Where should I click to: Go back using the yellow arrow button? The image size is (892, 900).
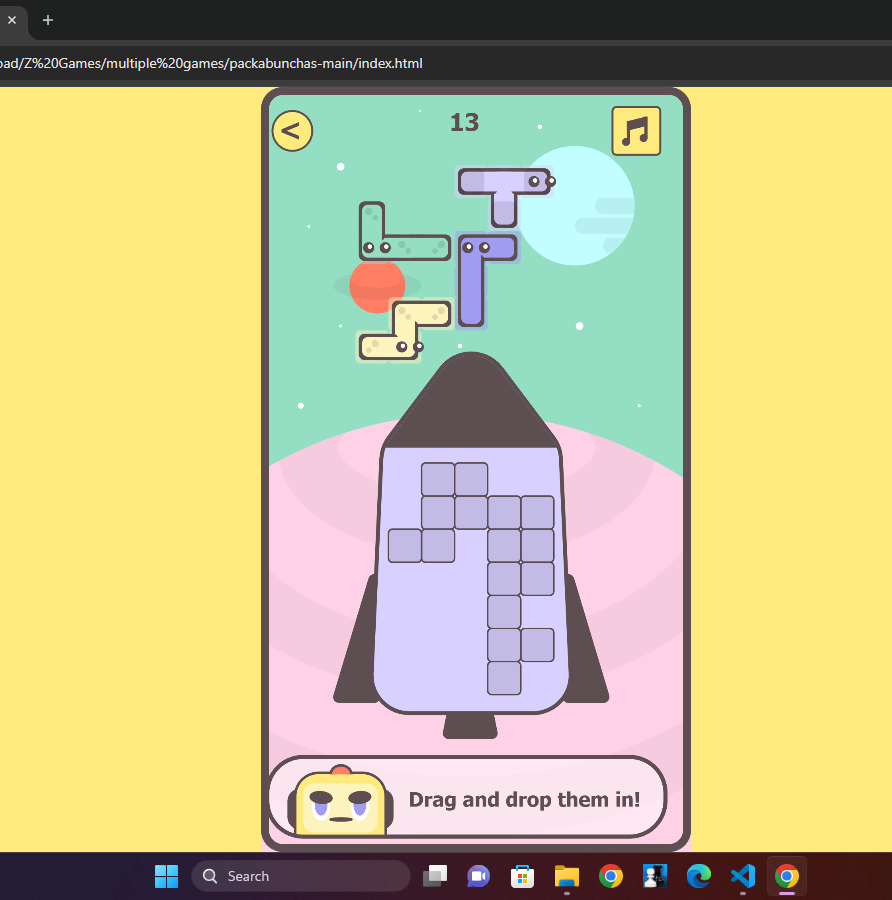click(x=292, y=131)
